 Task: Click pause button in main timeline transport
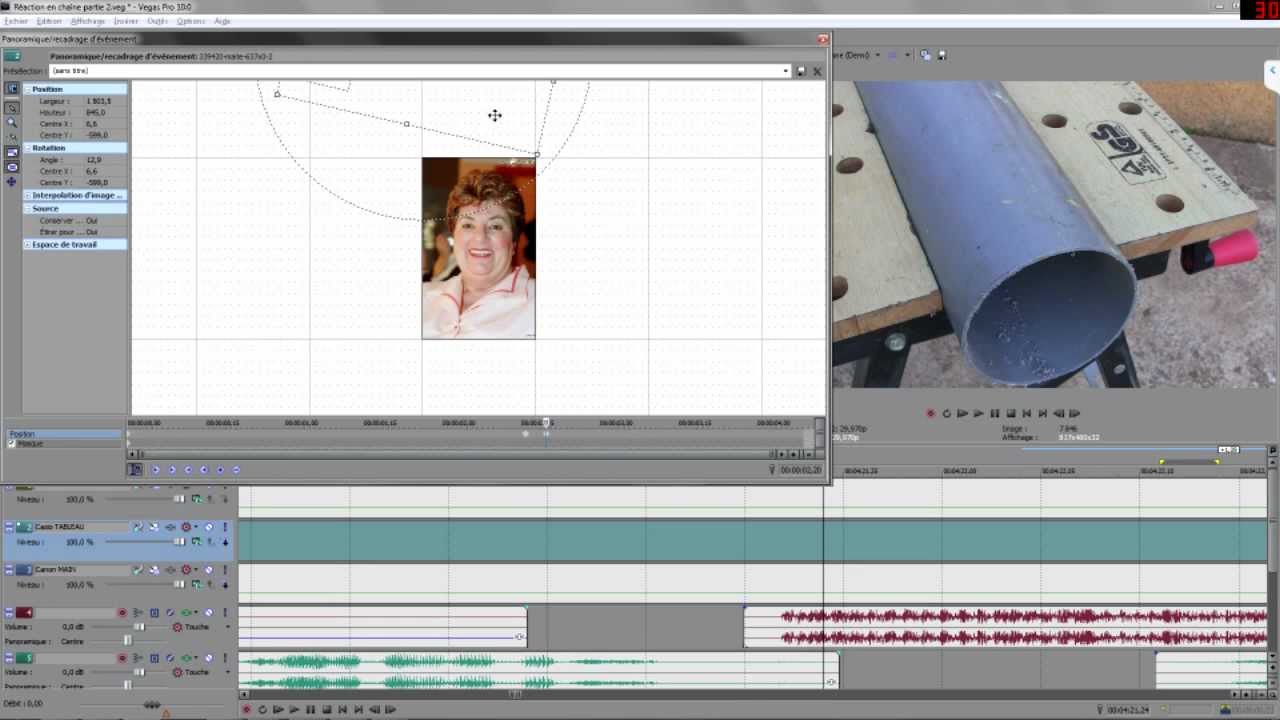(310, 710)
